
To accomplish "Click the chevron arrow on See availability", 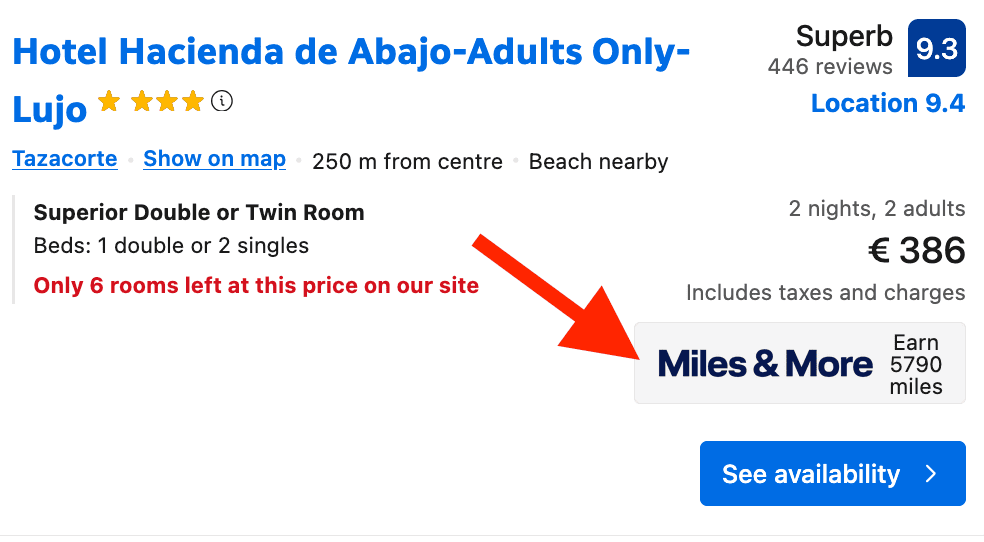I will 931,474.
